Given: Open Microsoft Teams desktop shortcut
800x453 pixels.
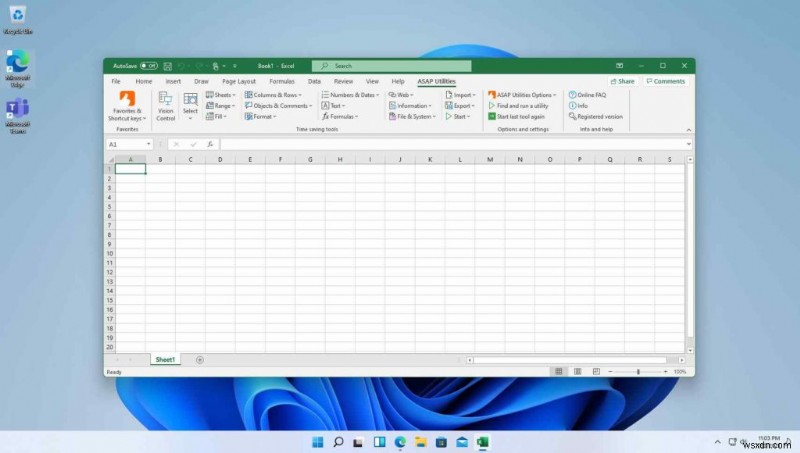Looking at the screenshot, I should click(x=18, y=115).
